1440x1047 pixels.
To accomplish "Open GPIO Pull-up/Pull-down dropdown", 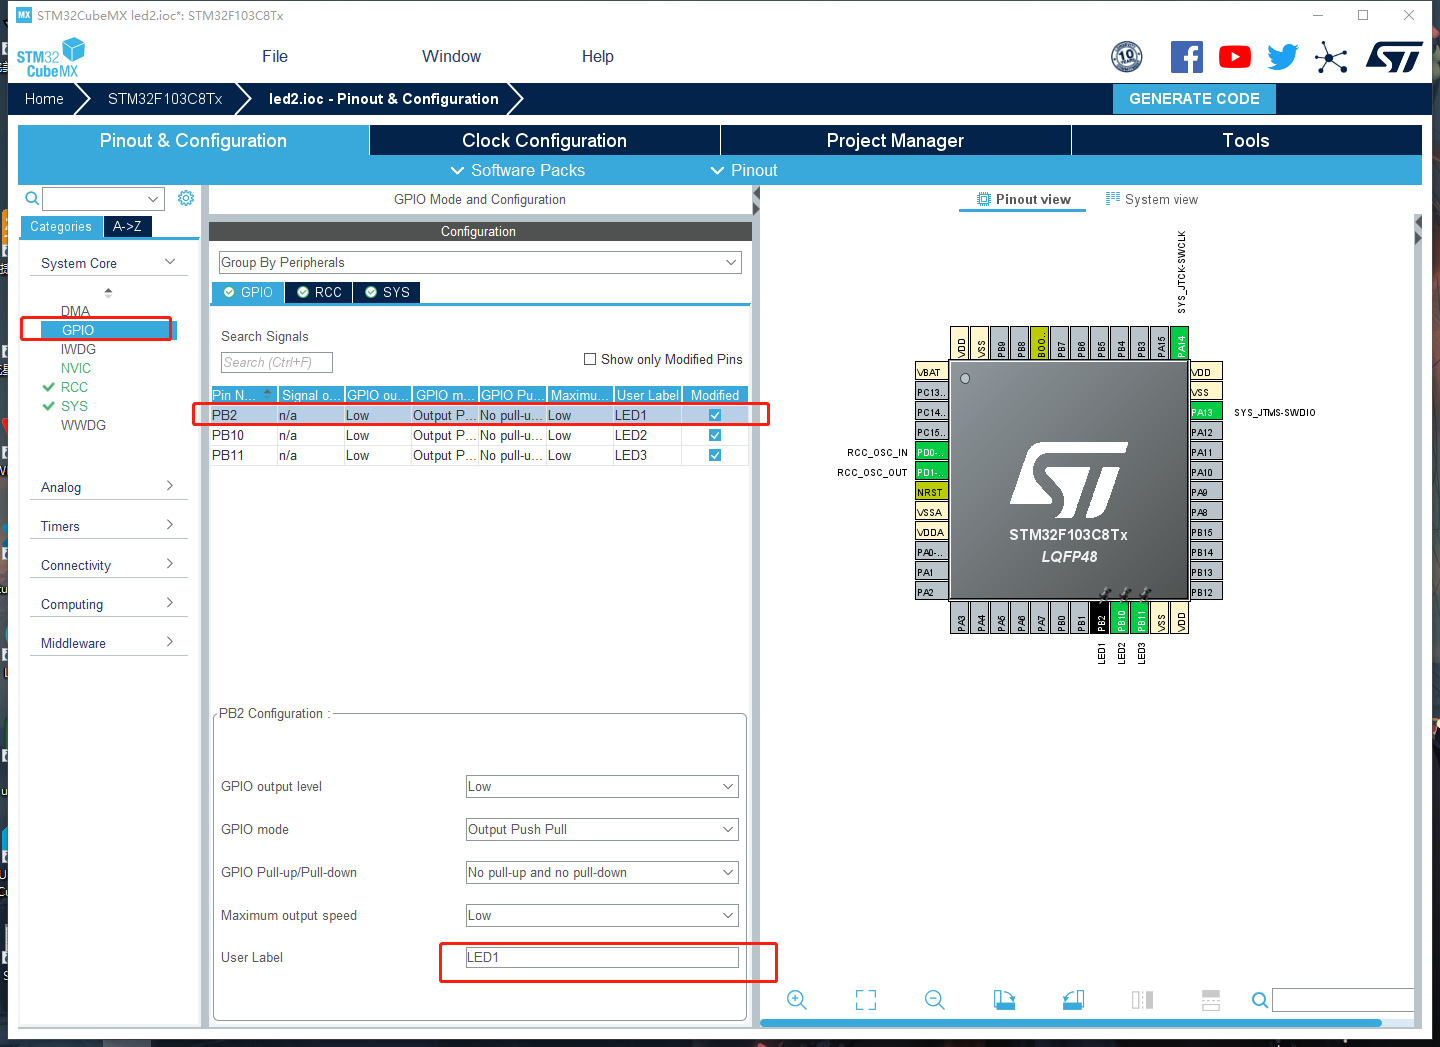I will [x=602, y=872].
